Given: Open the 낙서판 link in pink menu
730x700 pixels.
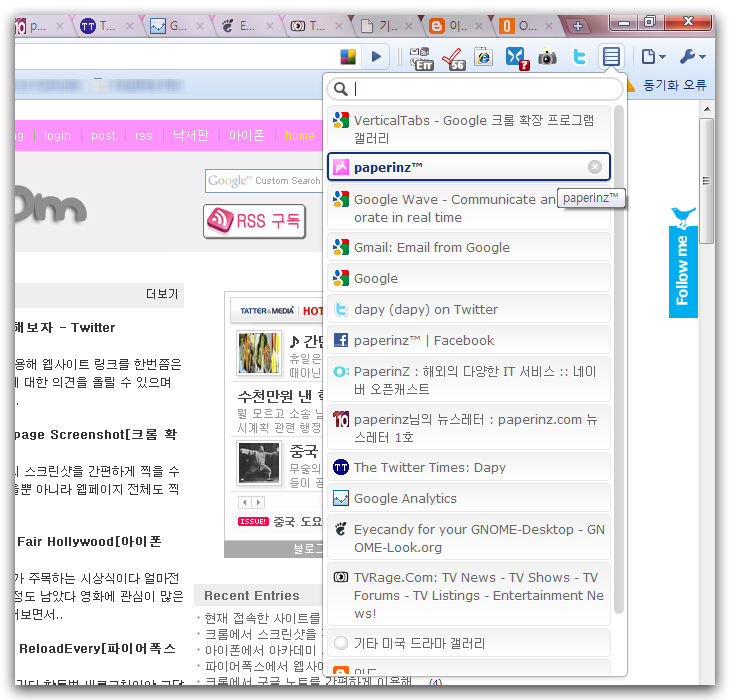Looking at the screenshot, I should tap(191, 135).
